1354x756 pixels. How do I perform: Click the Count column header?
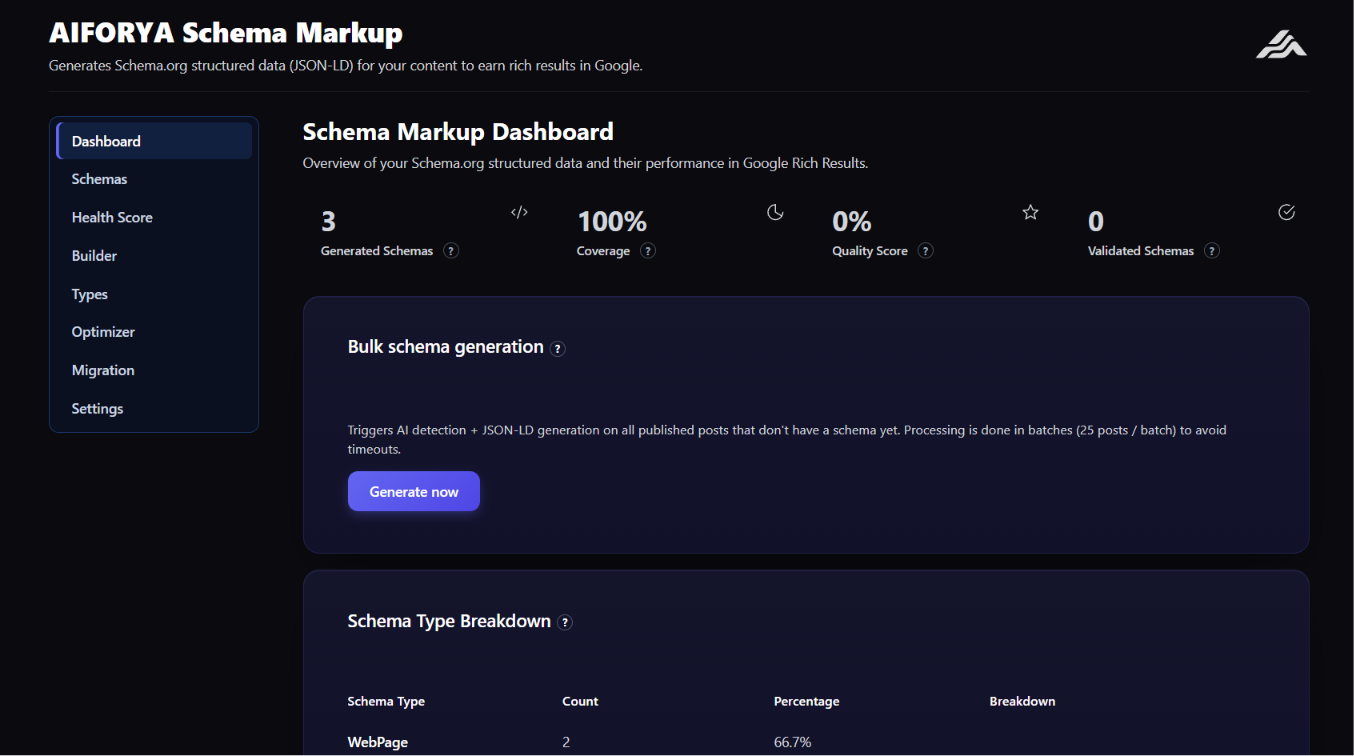[580, 701]
